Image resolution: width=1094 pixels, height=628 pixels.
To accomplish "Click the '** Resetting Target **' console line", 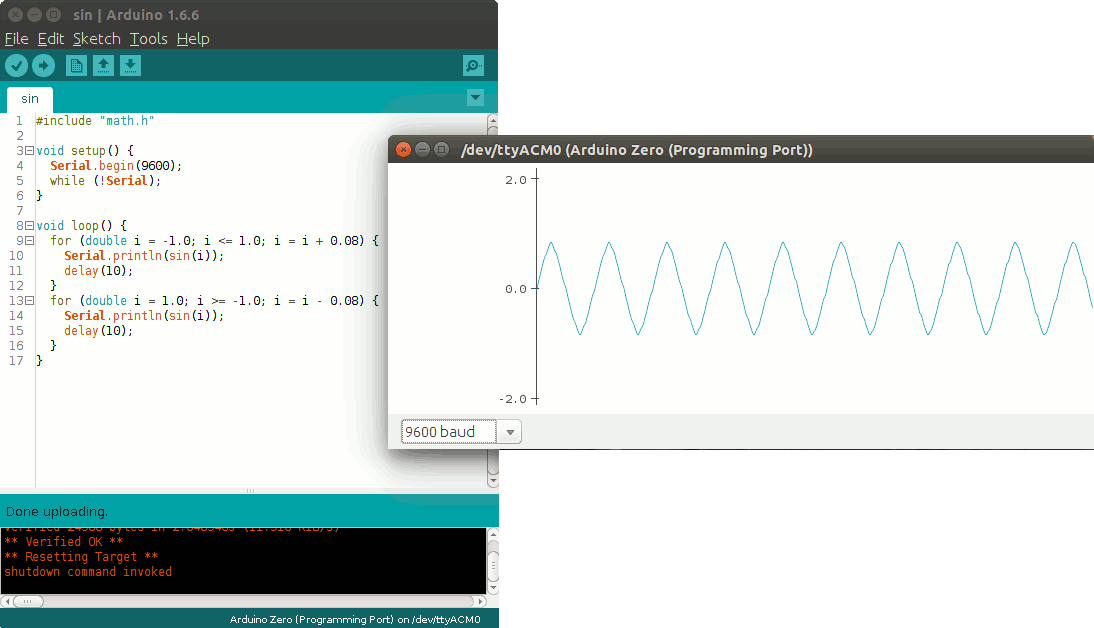I will (81, 557).
